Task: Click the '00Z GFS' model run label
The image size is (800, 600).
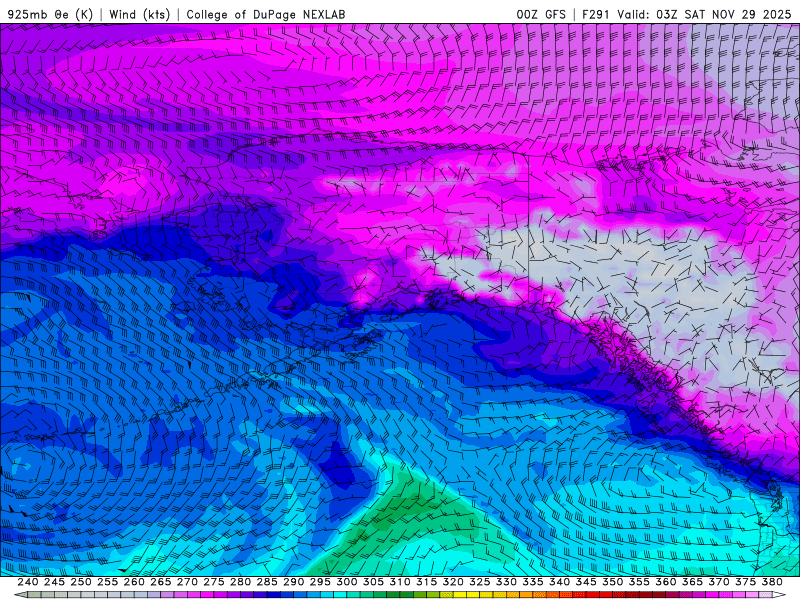Action: click(541, 15)
